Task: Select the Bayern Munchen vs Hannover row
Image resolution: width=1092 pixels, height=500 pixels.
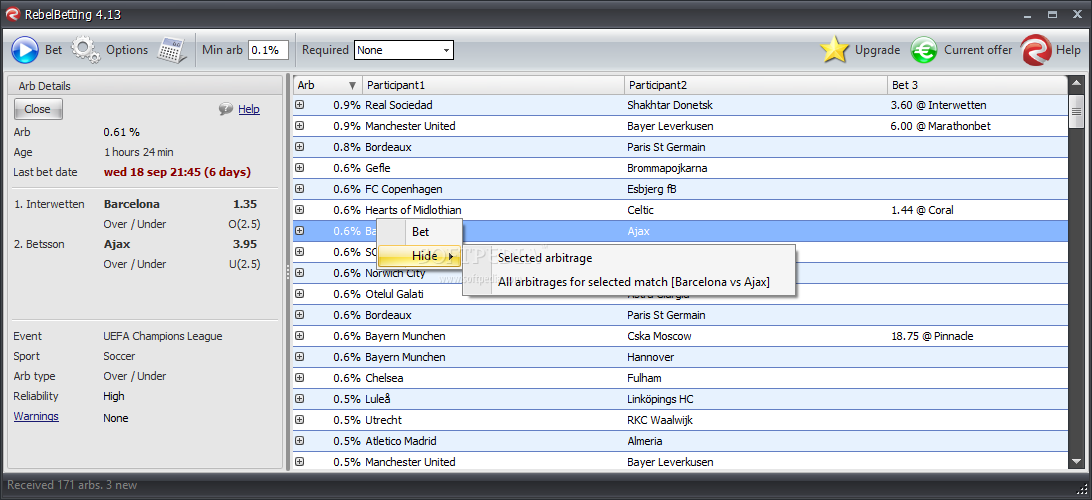Action: click(680, 357)
